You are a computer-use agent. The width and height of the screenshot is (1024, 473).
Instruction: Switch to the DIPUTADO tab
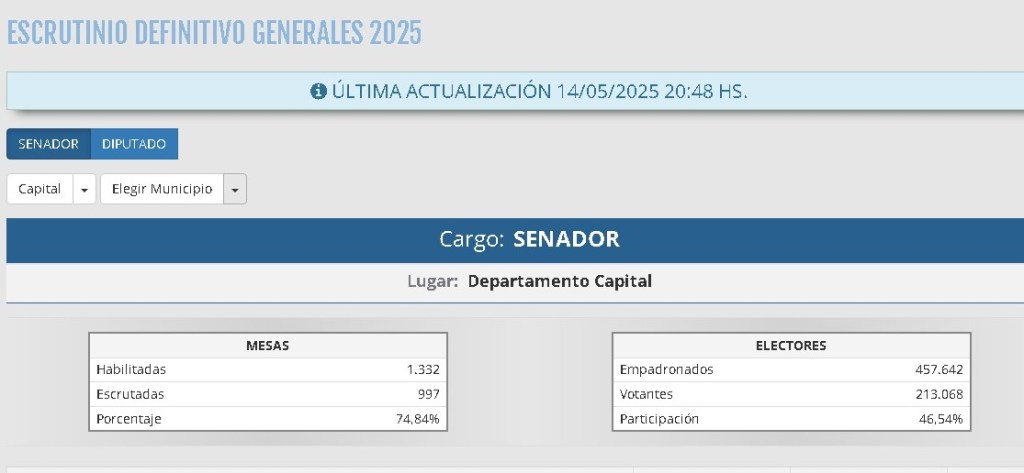click(x=134, y=144)
